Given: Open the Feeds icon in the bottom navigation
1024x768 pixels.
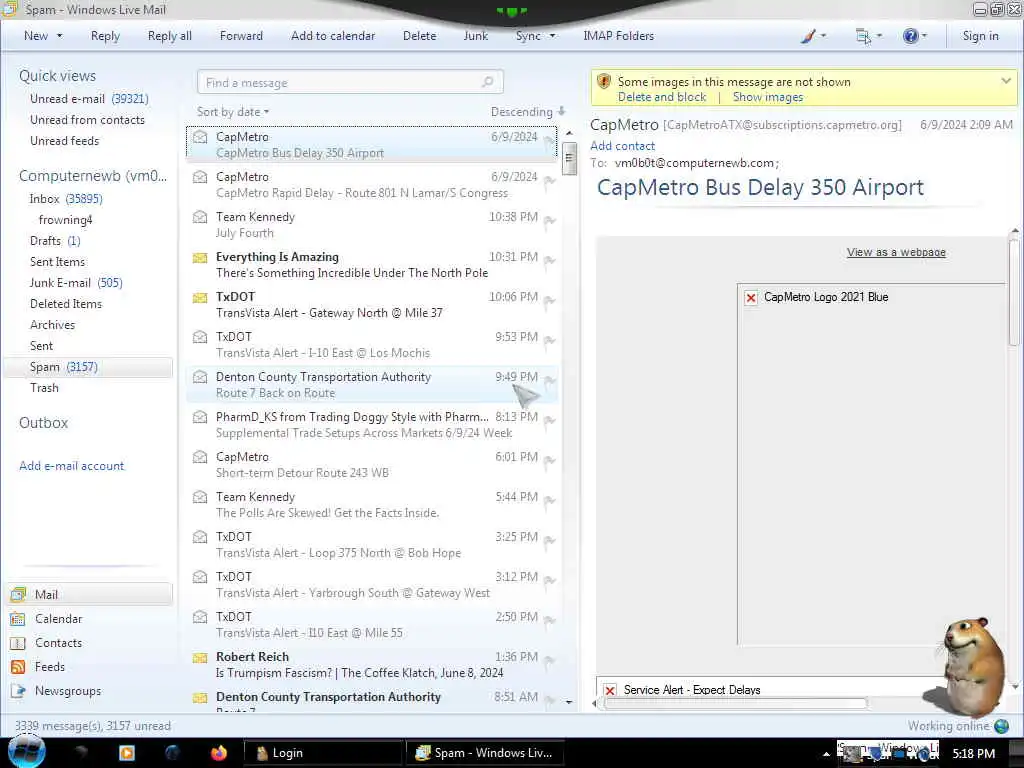Looking at the screenshot, I should point(18,667).
